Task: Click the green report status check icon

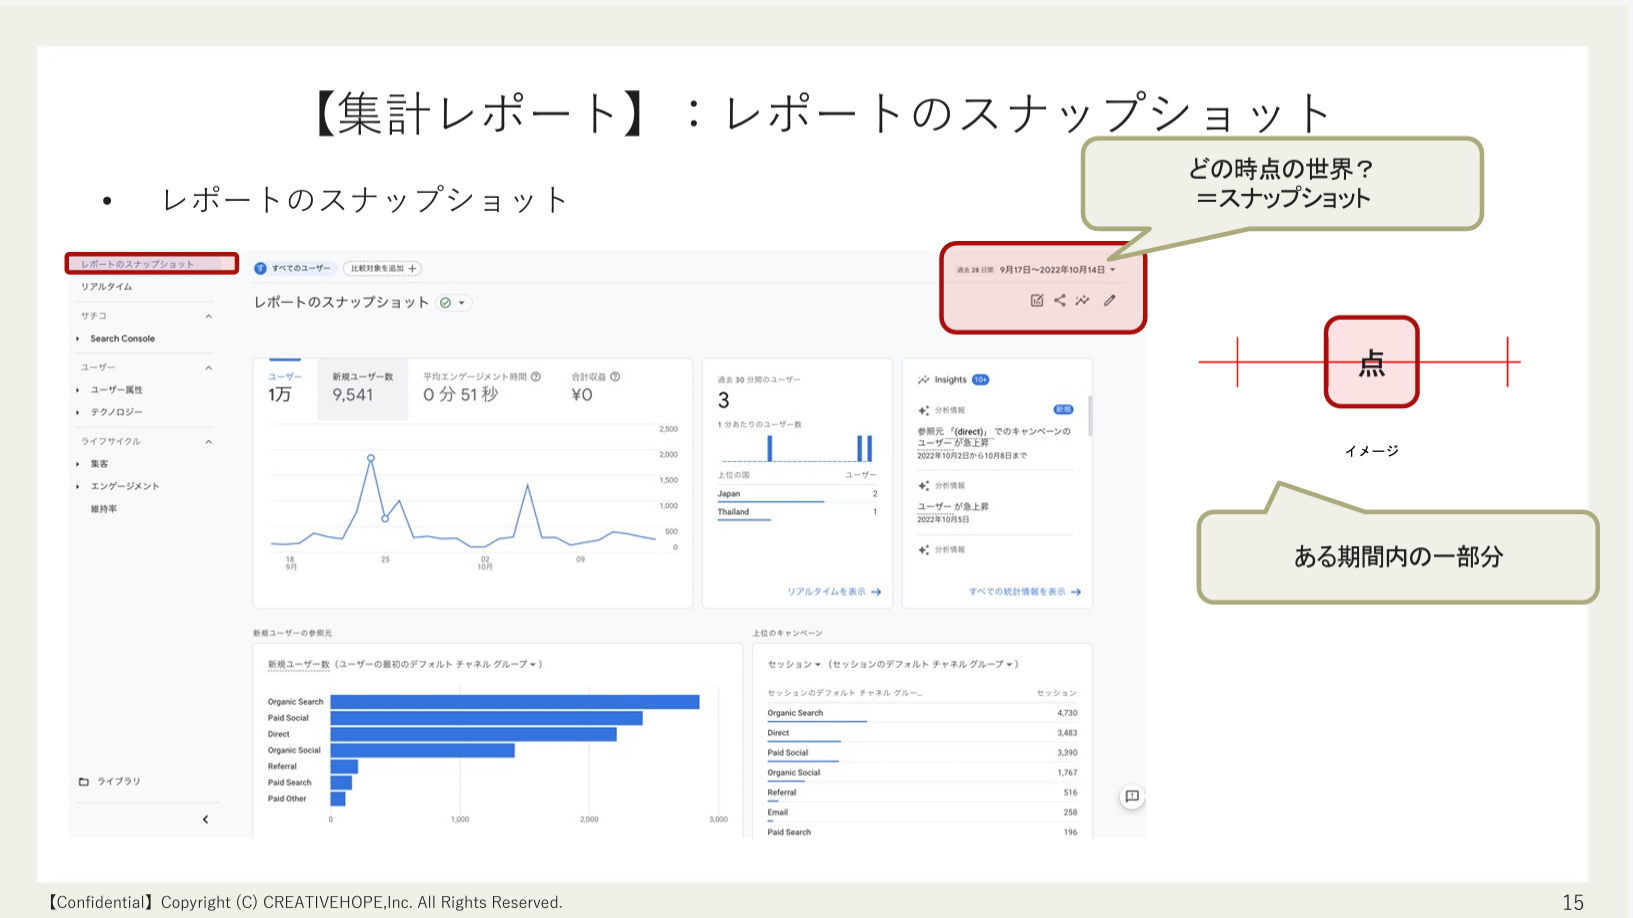Action: coord(446,303)
